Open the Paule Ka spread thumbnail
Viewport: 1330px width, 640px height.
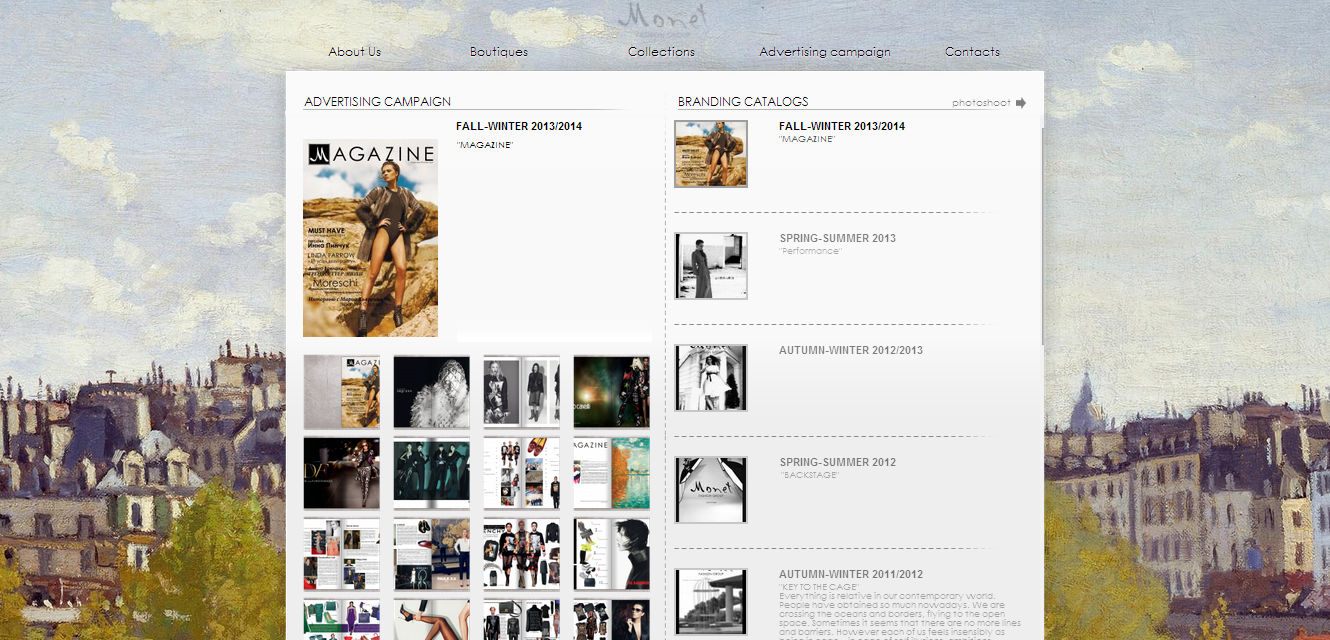pyautogui.click(x=432, y=554)
